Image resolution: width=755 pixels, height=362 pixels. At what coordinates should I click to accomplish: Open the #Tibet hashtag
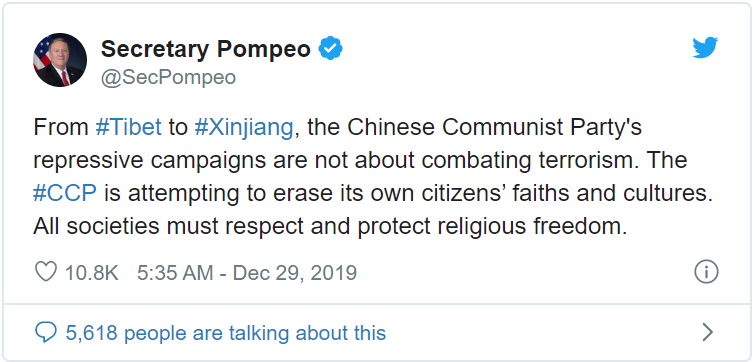129,128
